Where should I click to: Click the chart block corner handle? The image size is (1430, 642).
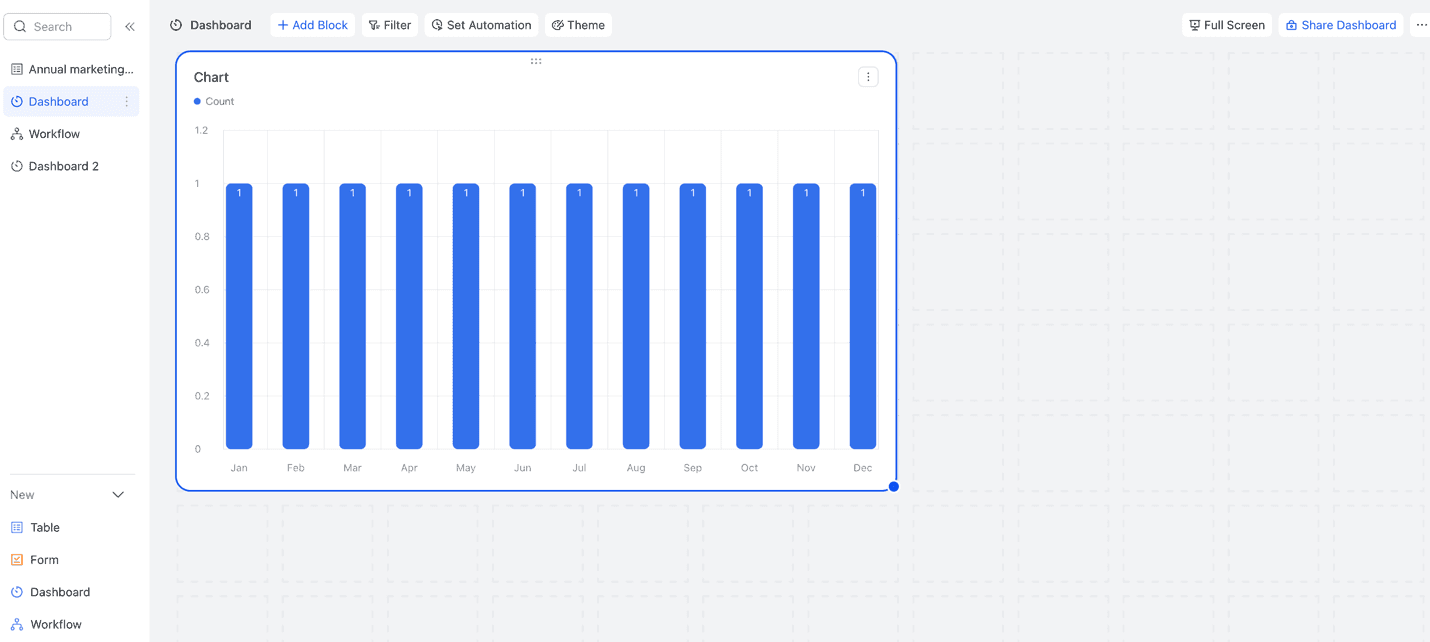(x=894, y=487)
